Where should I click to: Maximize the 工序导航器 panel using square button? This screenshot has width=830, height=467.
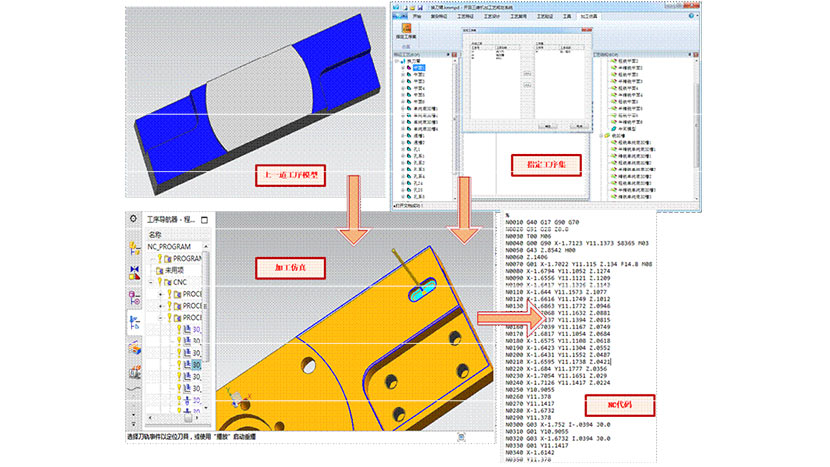[204, 220]
